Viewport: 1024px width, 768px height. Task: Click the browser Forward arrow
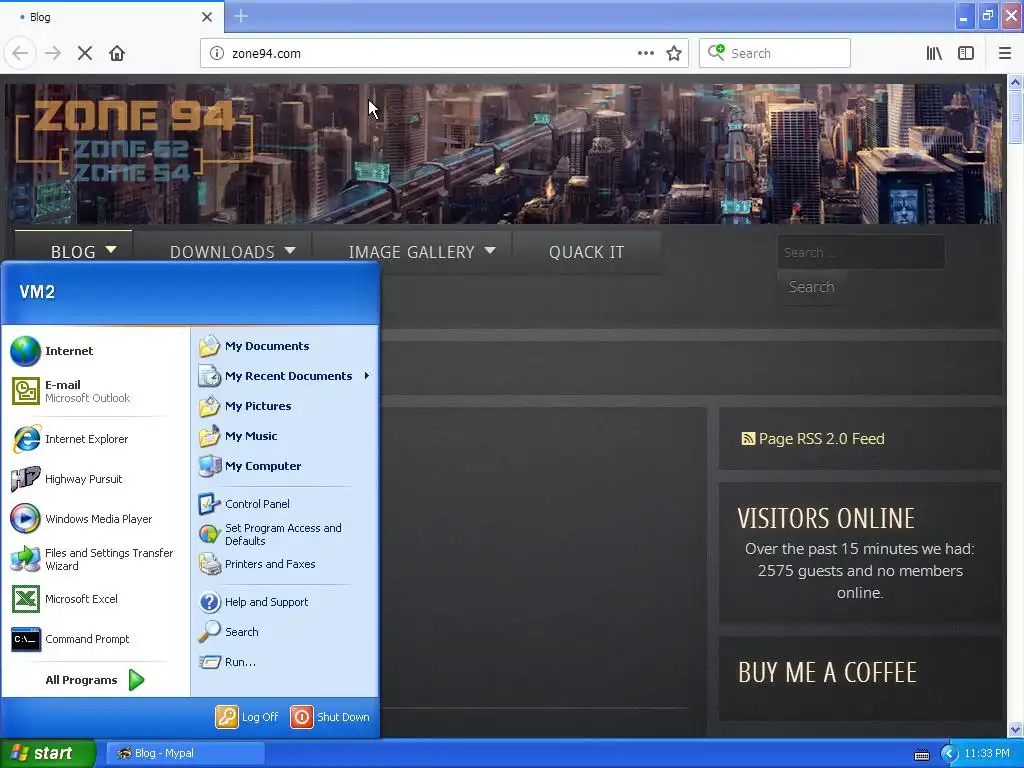coord(53,54)
